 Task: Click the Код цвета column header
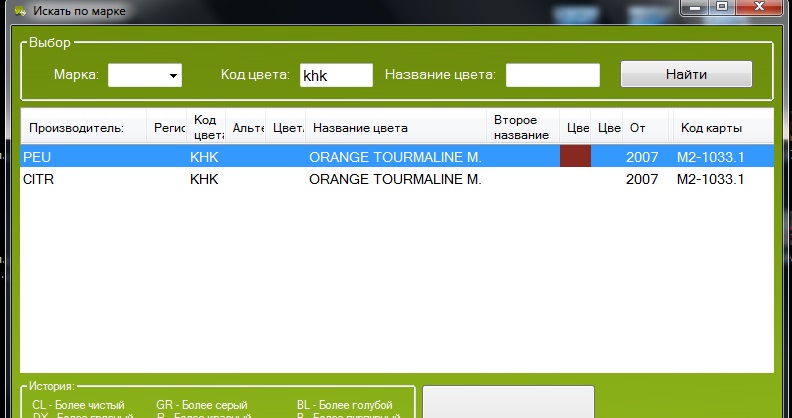[x=206, y=128]
